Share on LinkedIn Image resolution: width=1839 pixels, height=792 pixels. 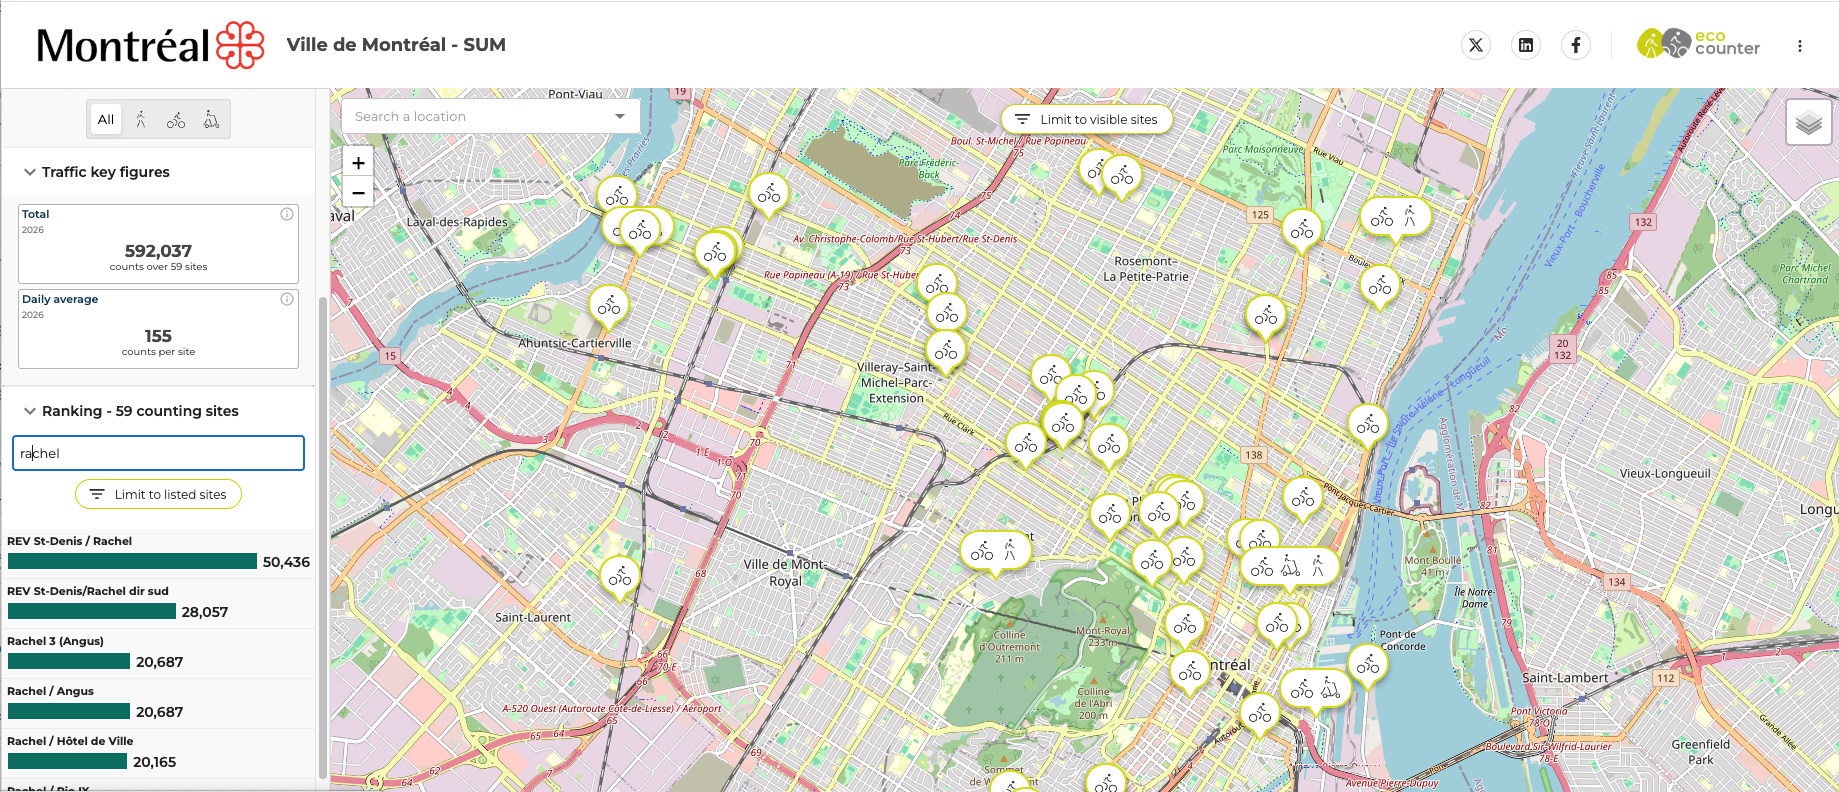coord(1526,45)
